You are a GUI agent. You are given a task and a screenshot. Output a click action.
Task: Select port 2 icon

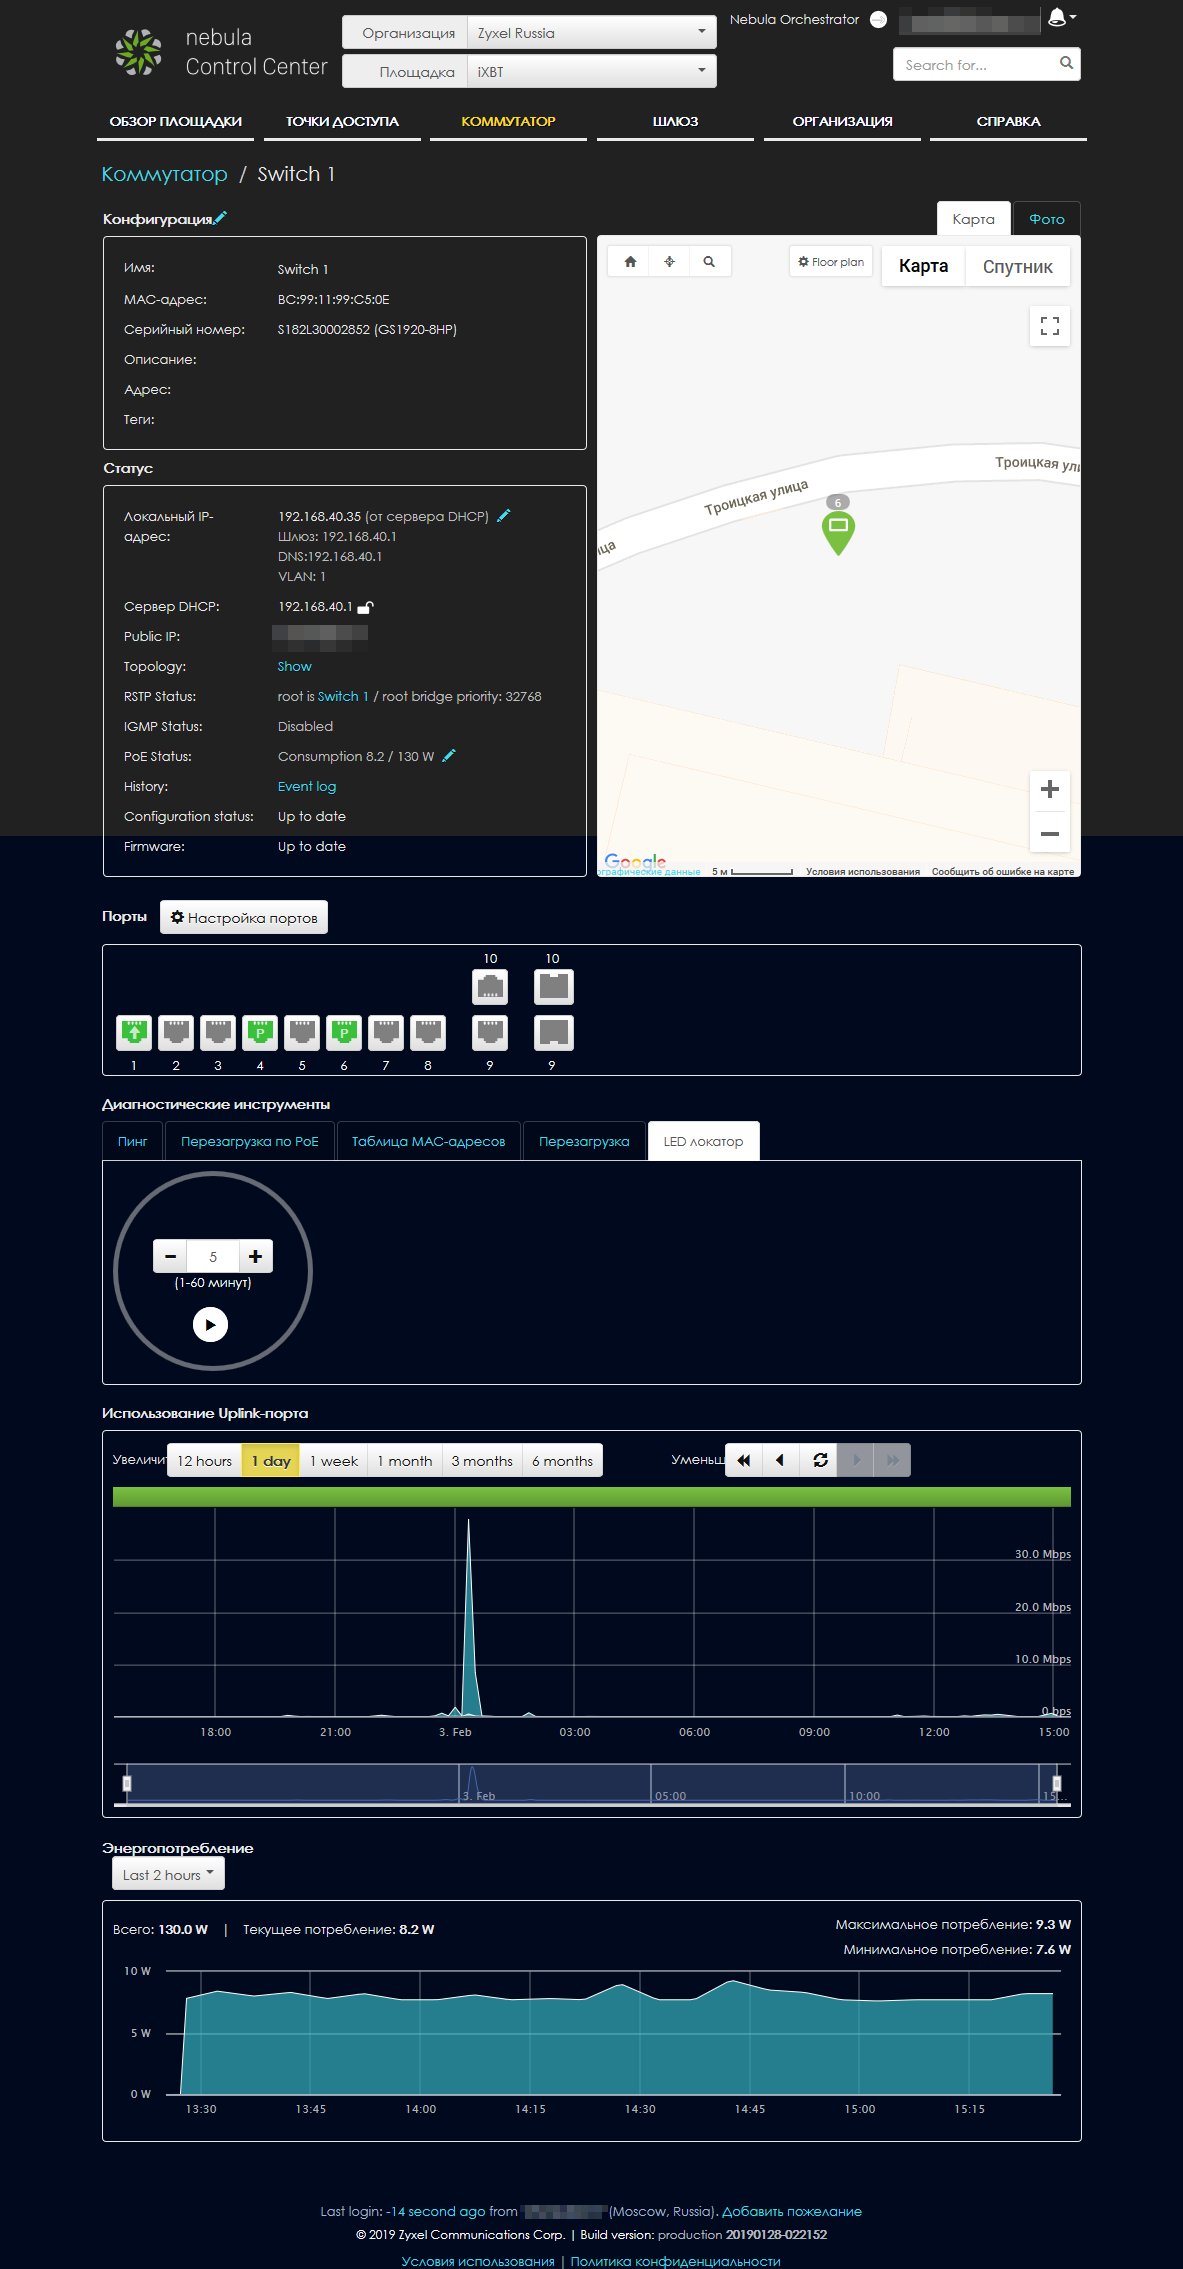pos(176,1032)
